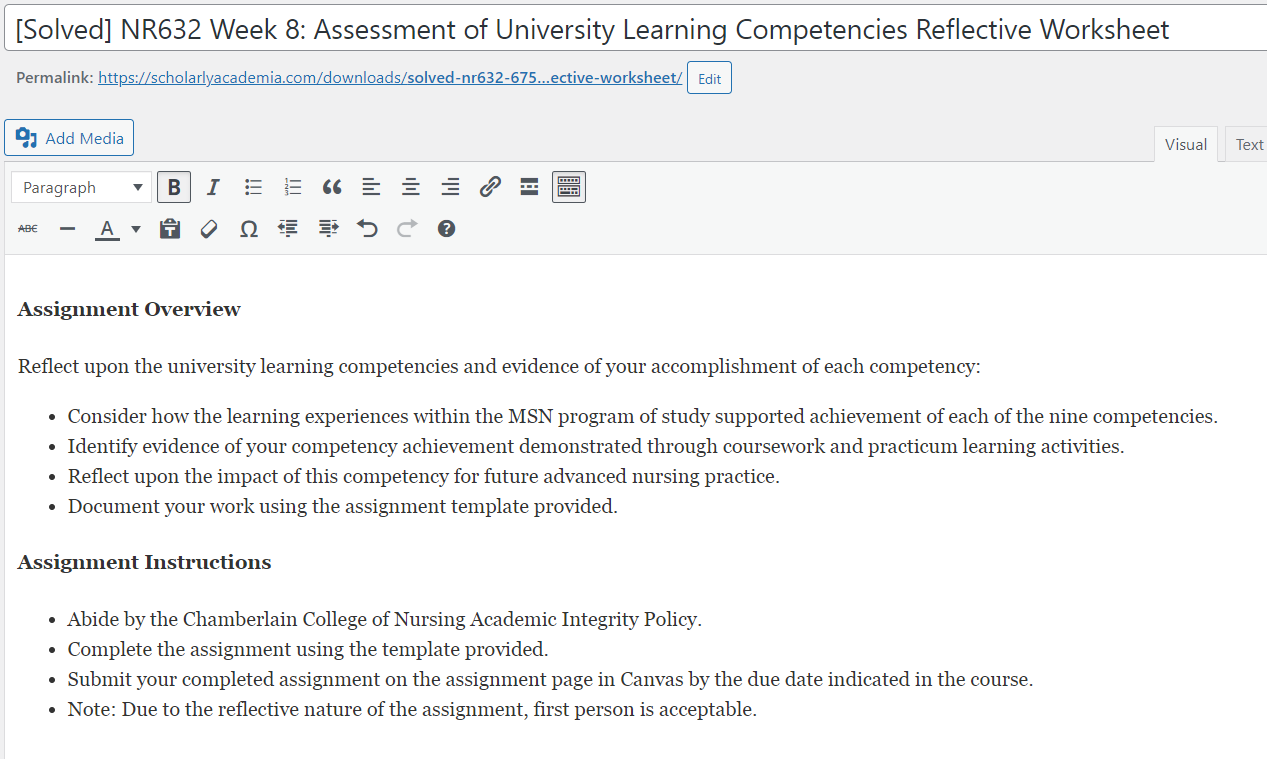Click the permalink Edit button

click(x=709, y=78)
